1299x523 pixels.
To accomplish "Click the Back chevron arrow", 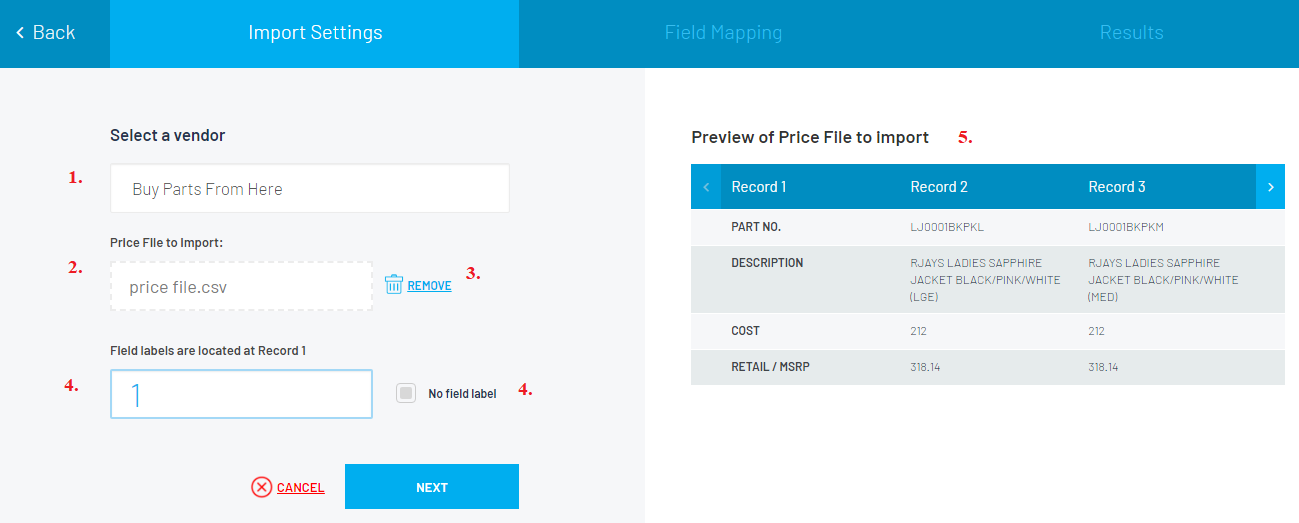I will click(x=20, y=33).
